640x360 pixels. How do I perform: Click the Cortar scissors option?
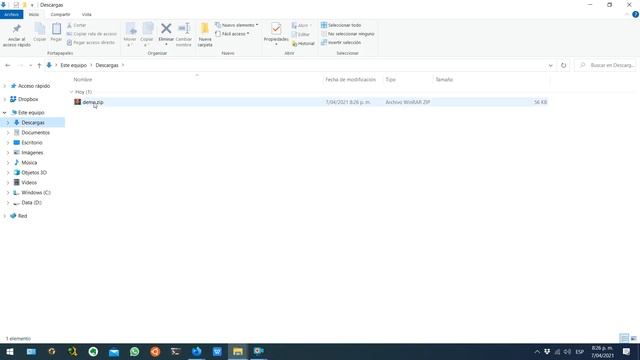pos(77,25)
